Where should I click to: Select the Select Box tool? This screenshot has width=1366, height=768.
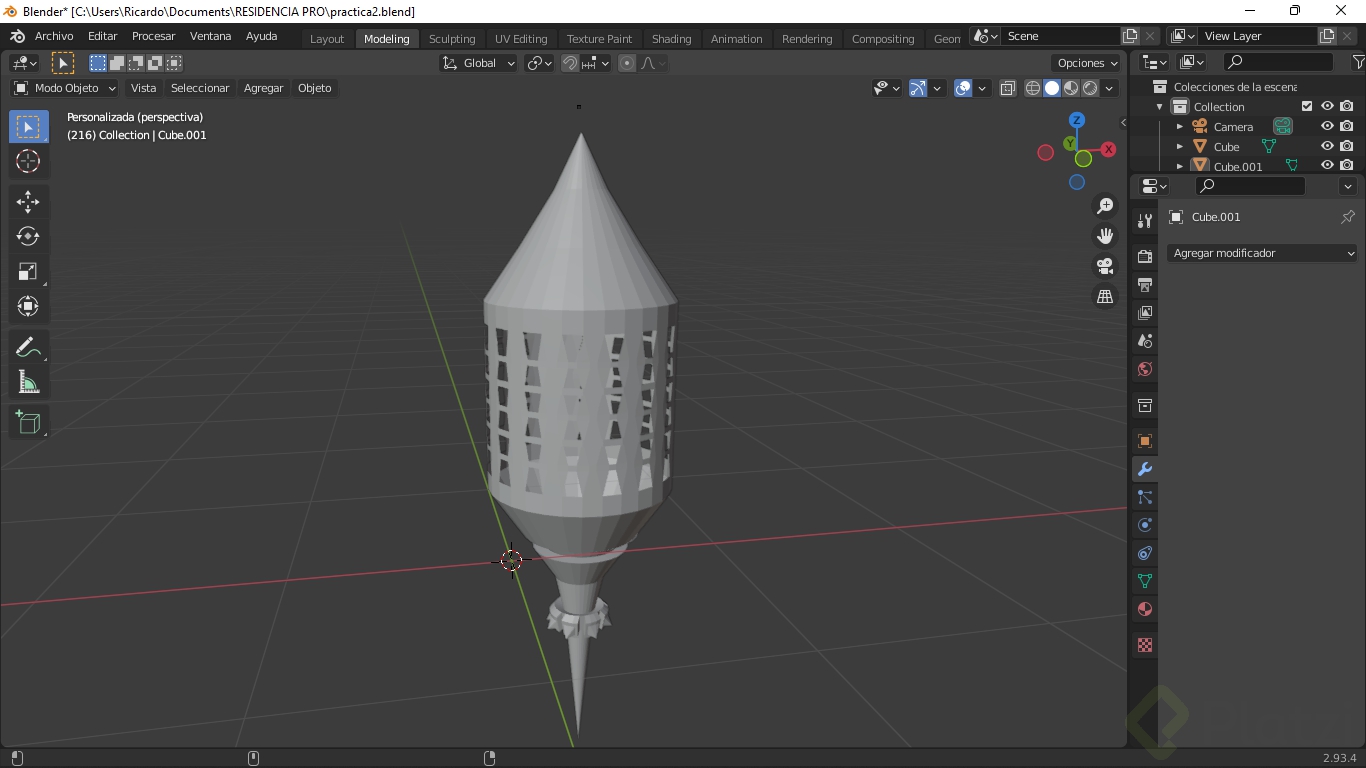(x=28, y=127)
